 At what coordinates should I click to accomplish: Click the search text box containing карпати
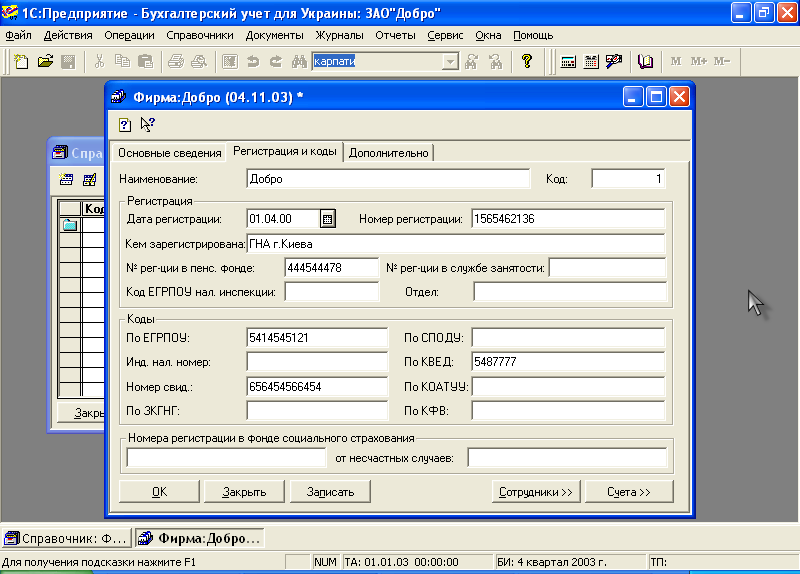(378, 62)
